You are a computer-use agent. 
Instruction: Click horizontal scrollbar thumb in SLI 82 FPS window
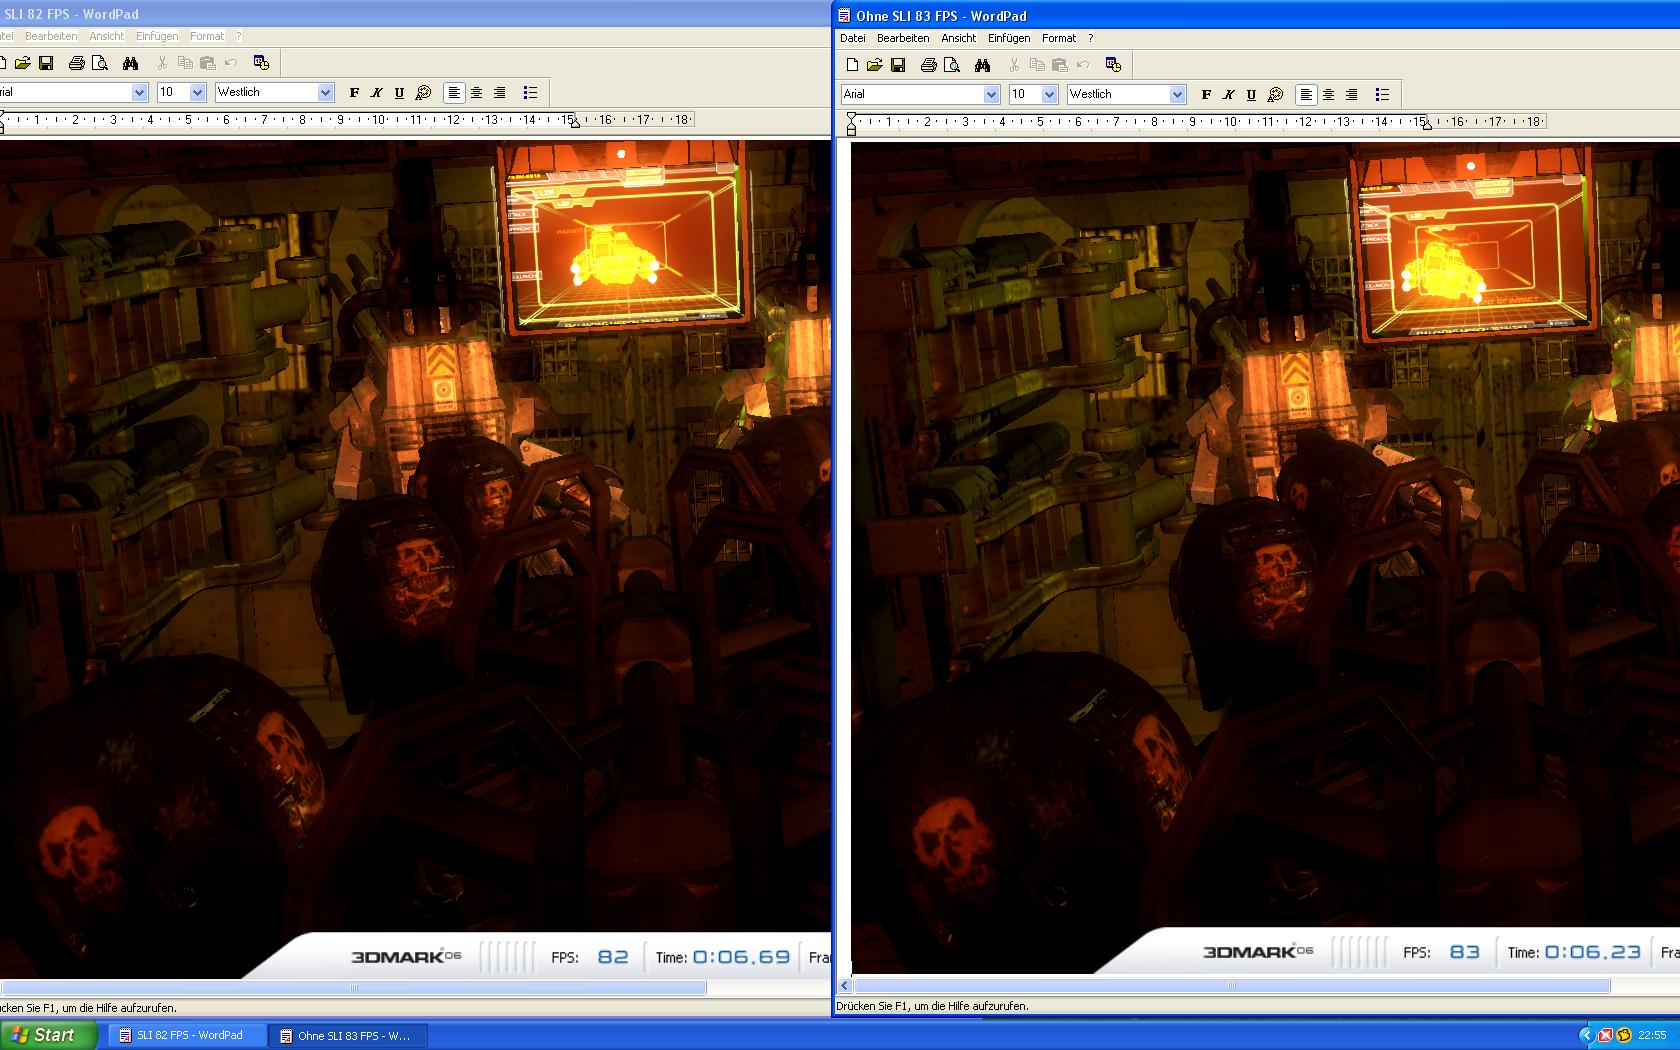[x=352, y=988]
